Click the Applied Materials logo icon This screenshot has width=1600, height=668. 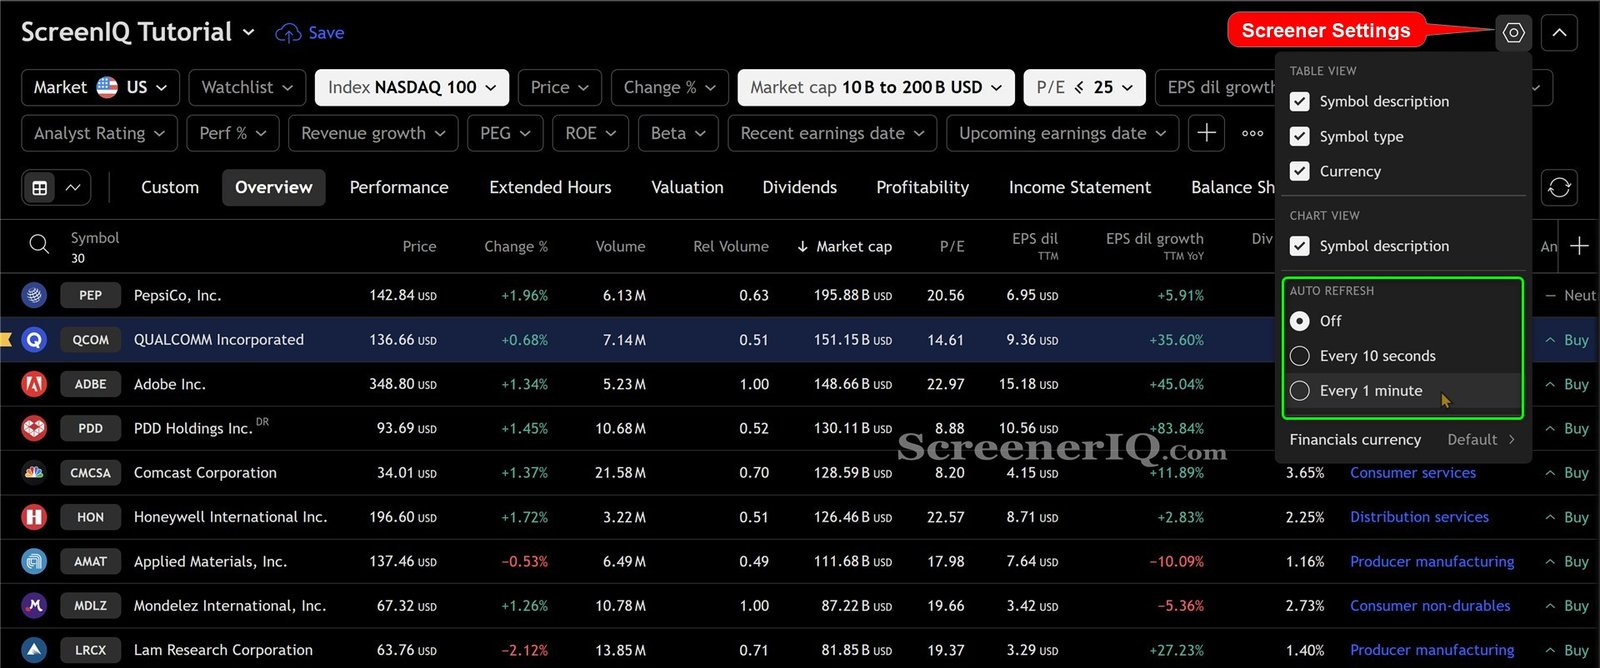(34, 561)
